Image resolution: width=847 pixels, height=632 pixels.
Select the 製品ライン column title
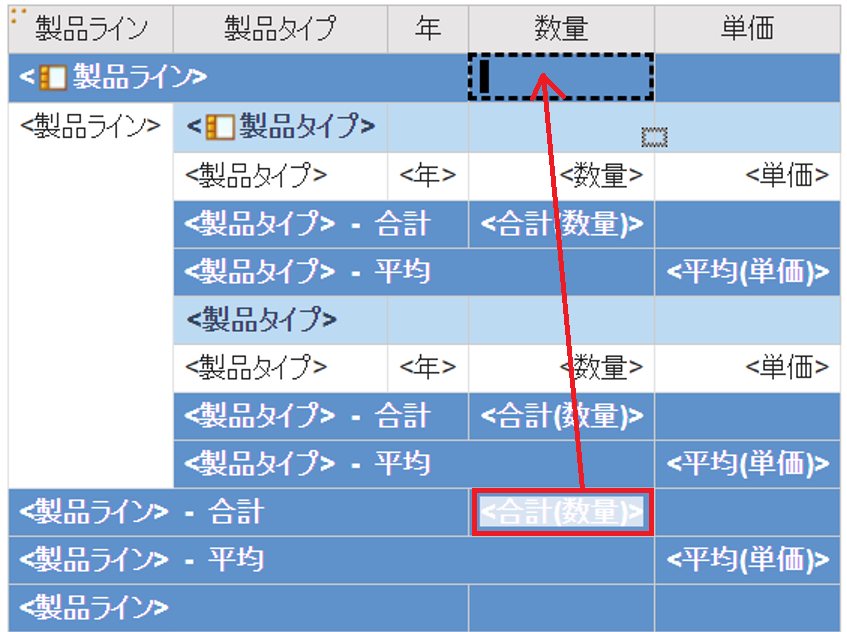click(x=91, y=29)
